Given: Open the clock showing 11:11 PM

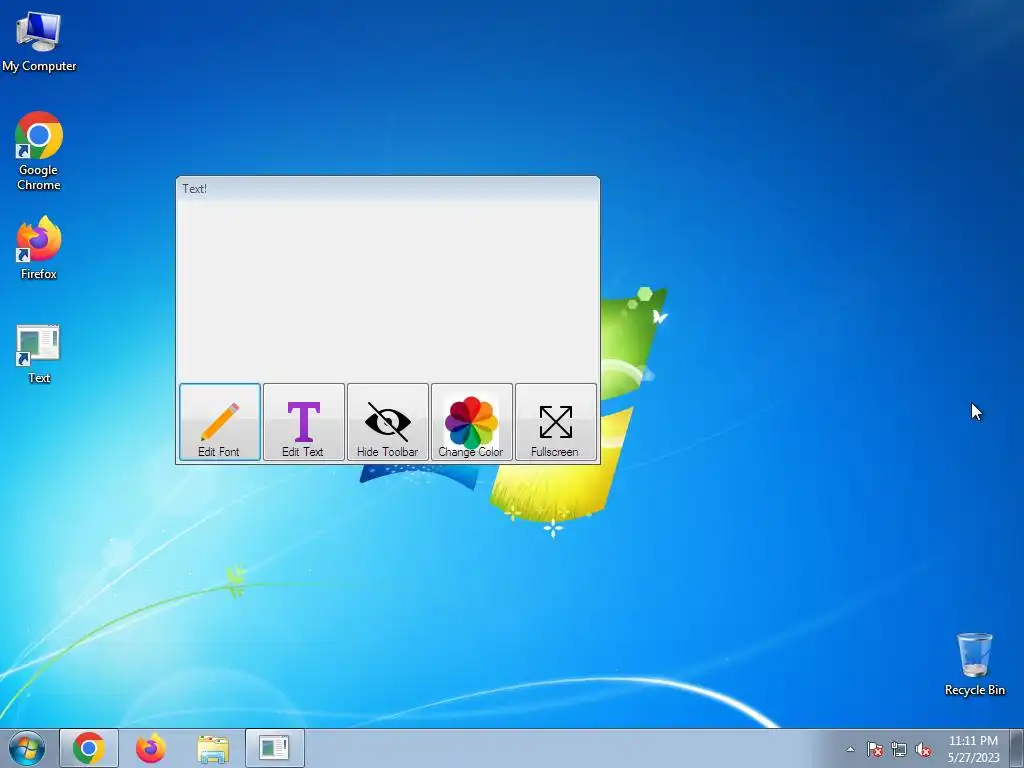Looking at the screenshot, I should click(x=973, y=749).
